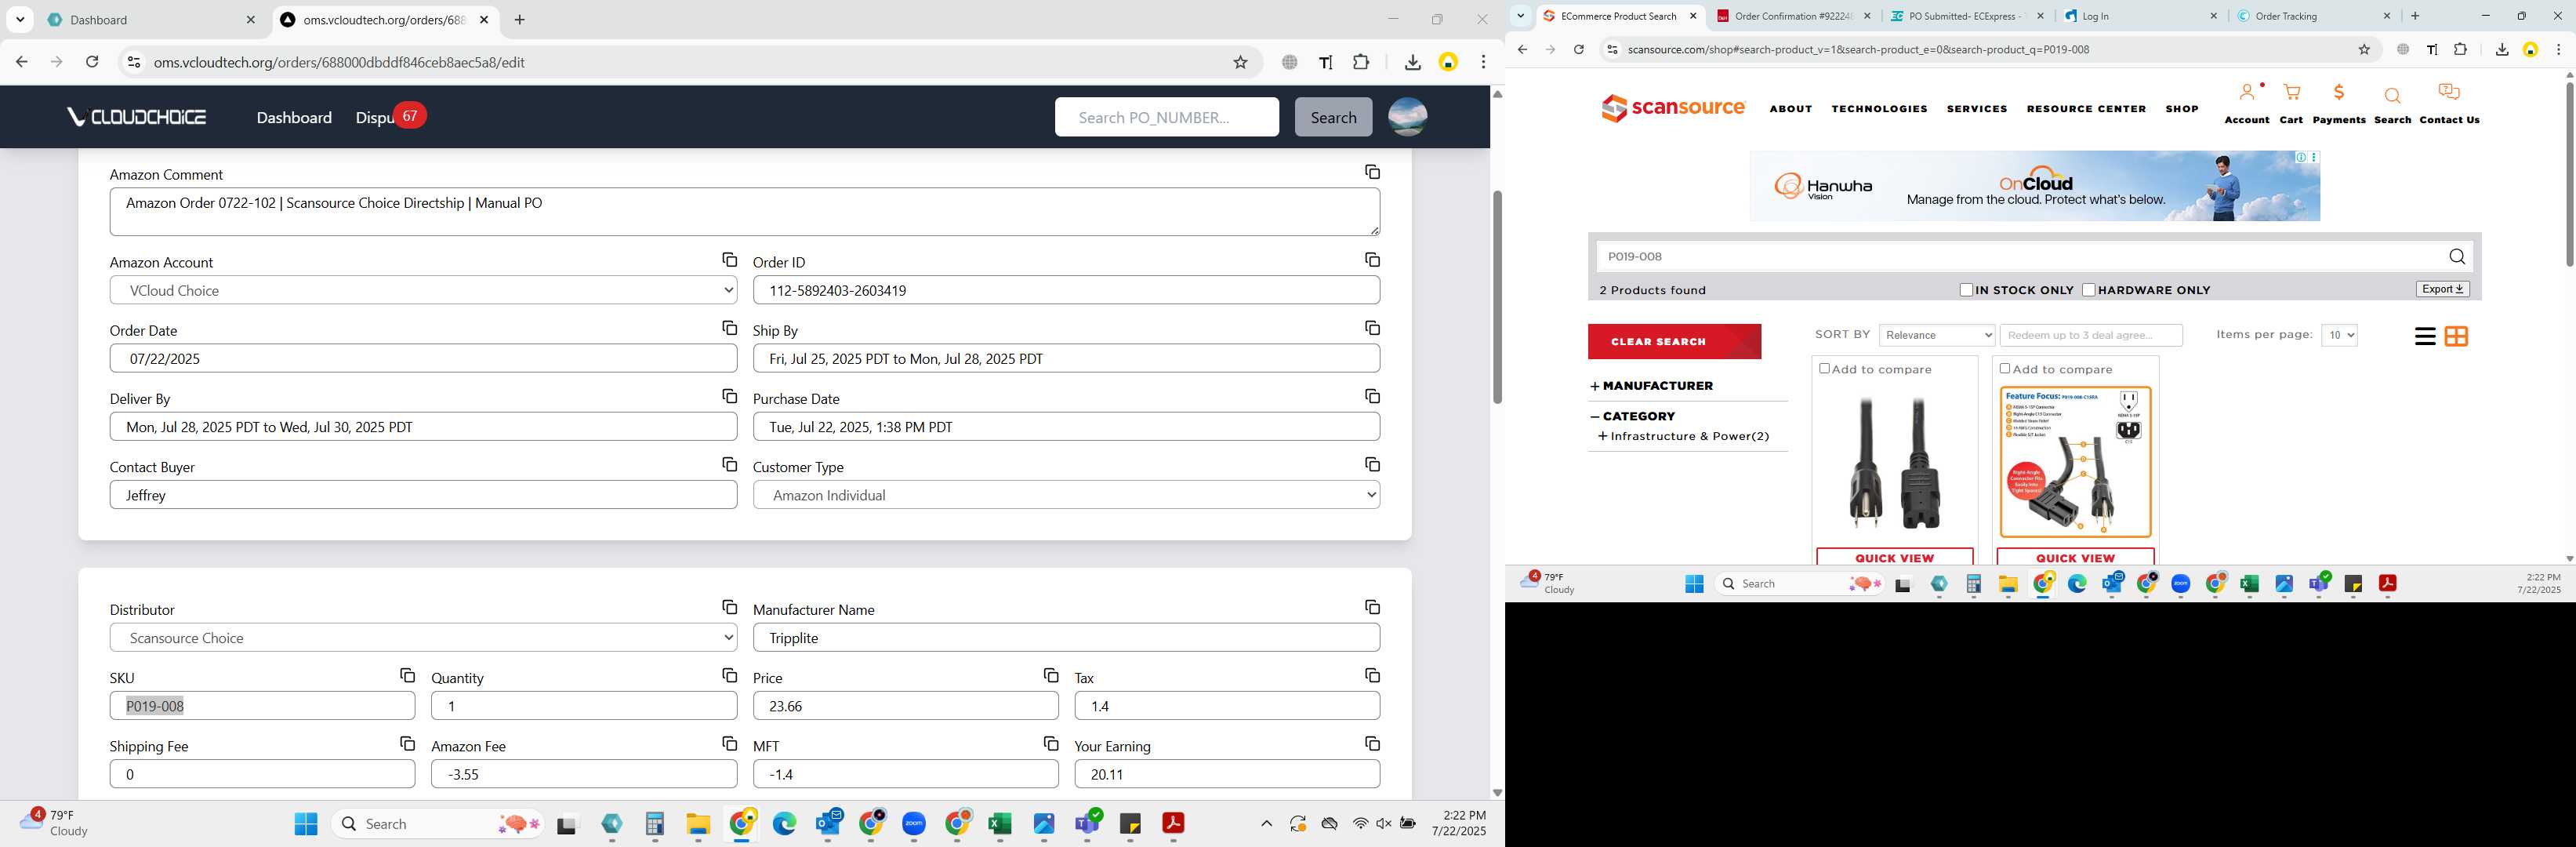The image size is (2576, 847).
Task: Copy the Tax value
Action: 1372,675
